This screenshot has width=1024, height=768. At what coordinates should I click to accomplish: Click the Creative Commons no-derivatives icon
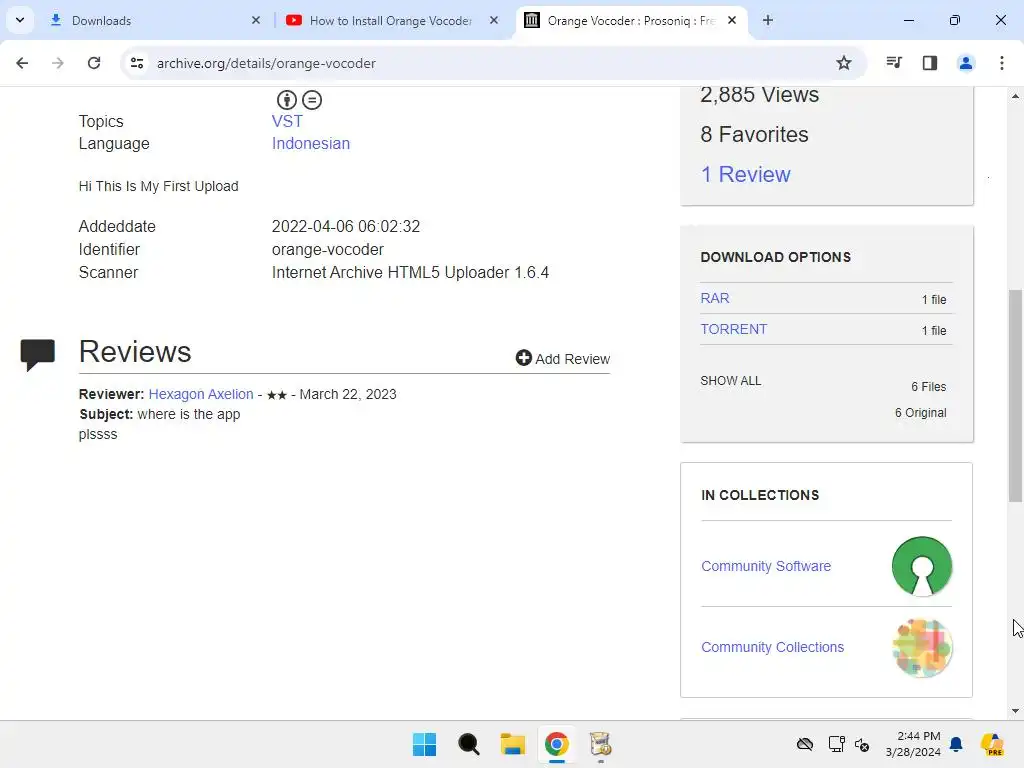[x=312, y=100]
